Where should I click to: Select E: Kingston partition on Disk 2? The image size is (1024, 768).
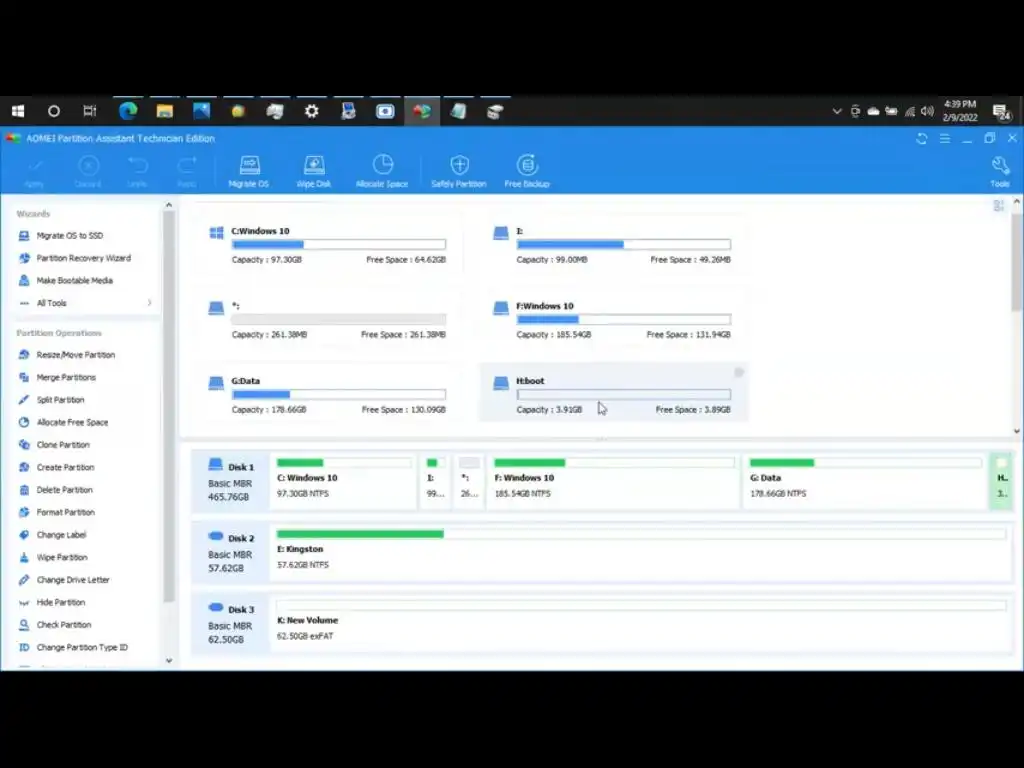pos(641,552)
